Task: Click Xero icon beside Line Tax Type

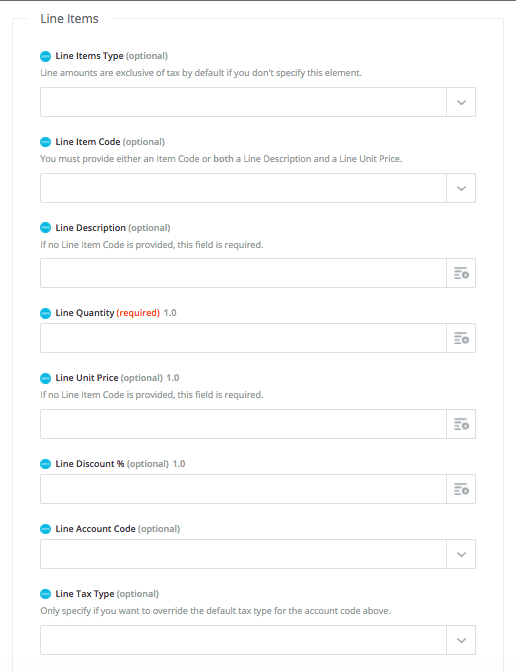Action: point(45,594)
